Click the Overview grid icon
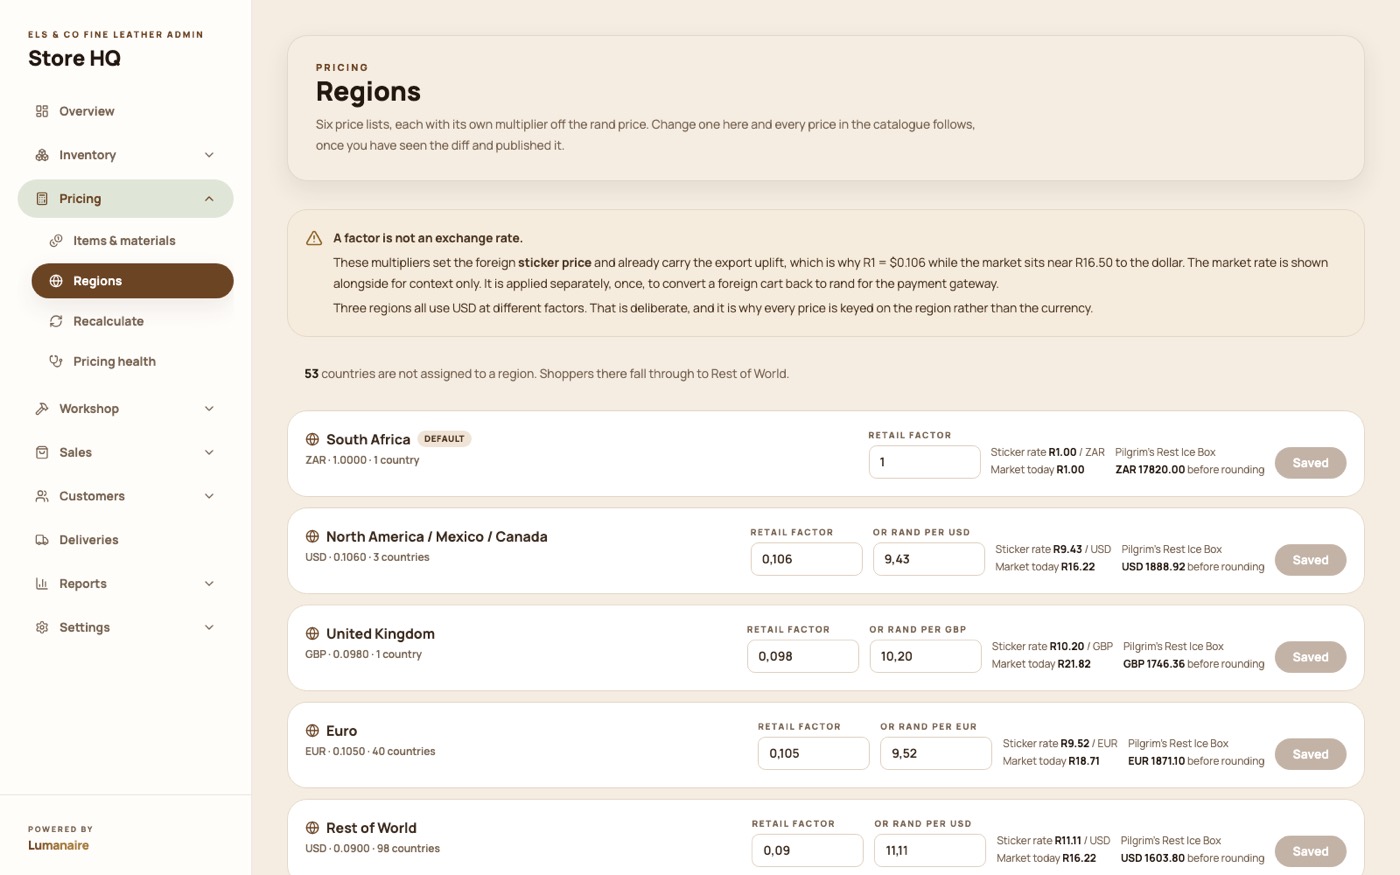This screenshot has height=875, width=1400. coord(42,111)
